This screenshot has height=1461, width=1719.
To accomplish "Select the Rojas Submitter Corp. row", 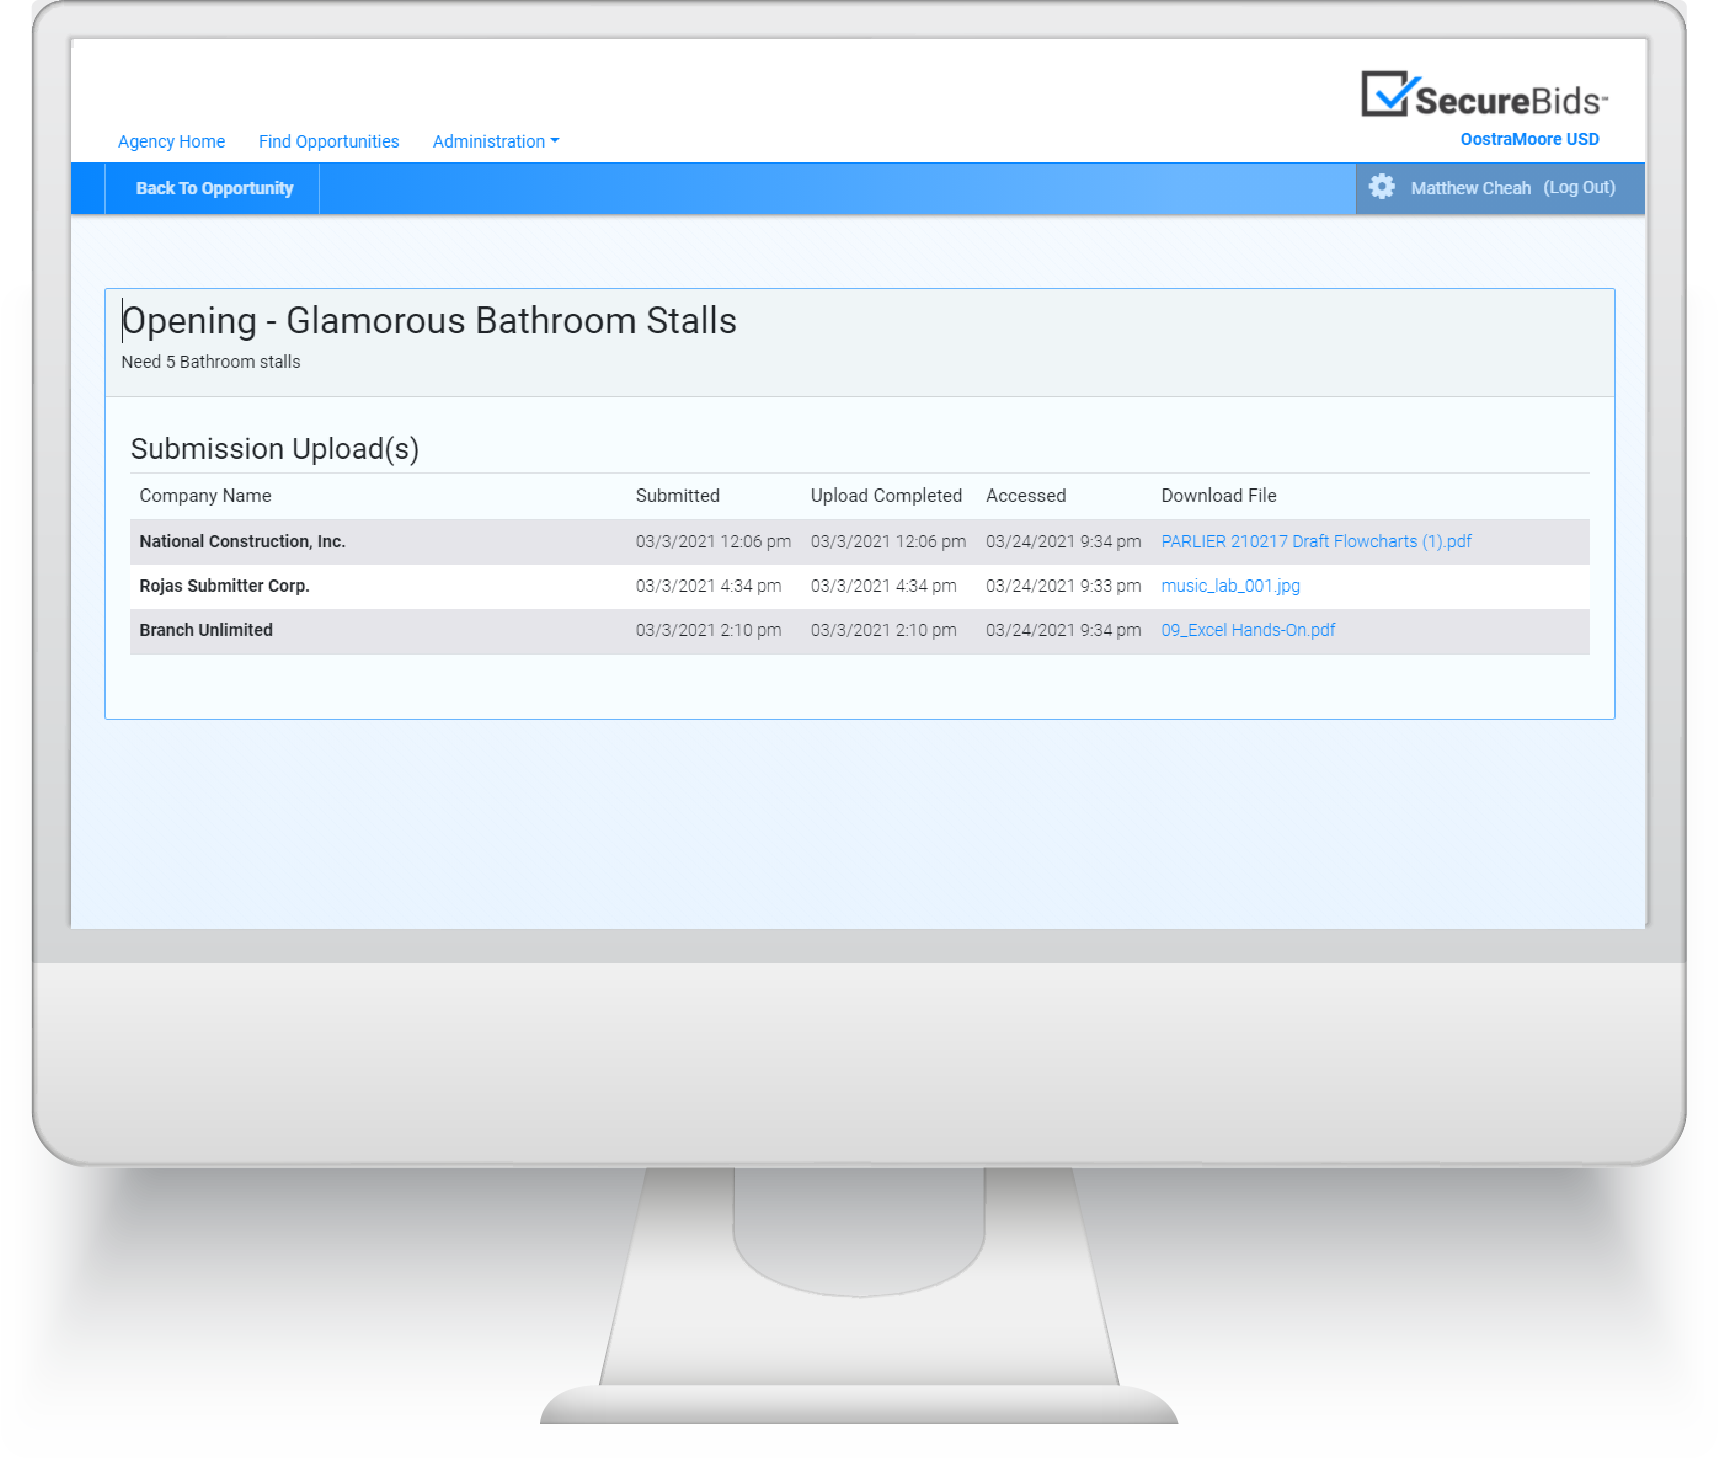I will click(450, 586).
